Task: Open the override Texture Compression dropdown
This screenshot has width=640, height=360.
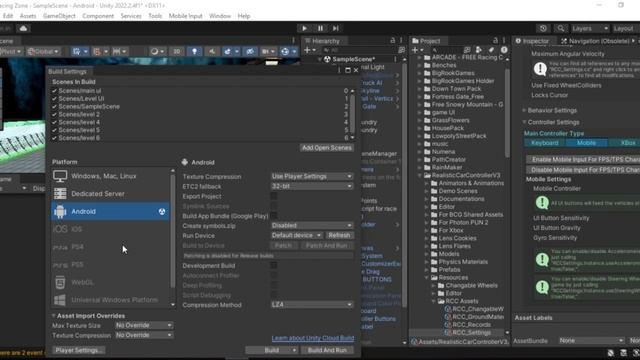Action: [x=144, y=335]
